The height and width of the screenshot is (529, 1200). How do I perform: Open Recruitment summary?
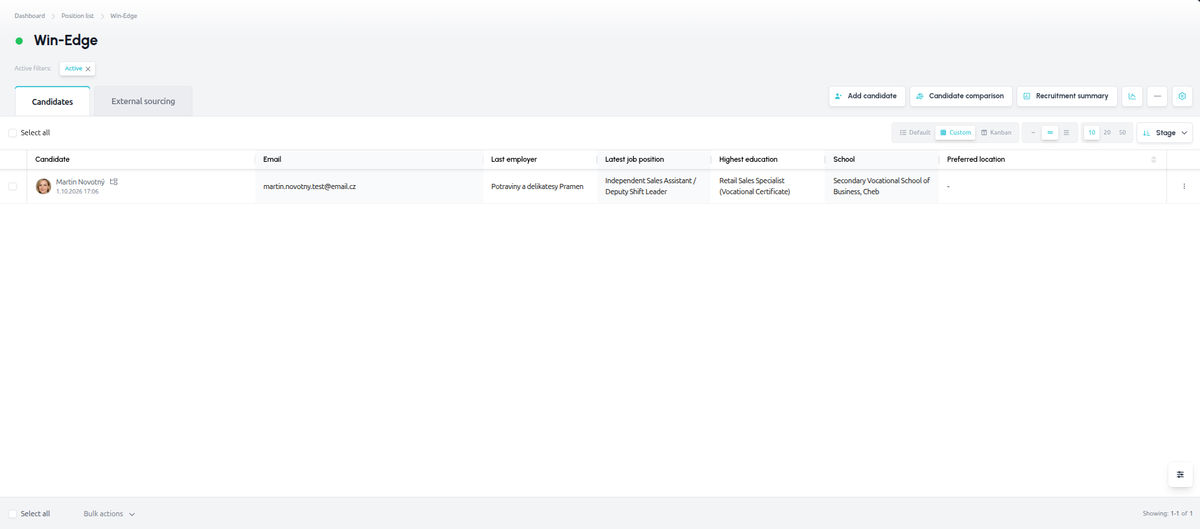point(1067,96)
